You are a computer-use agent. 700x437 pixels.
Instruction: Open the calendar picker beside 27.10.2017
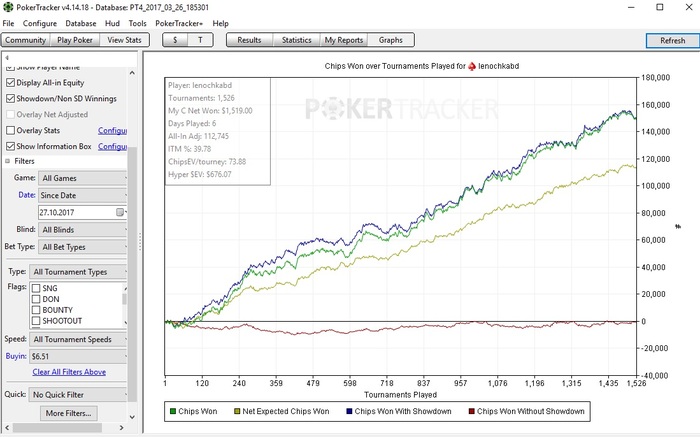(x=121, y=212)
